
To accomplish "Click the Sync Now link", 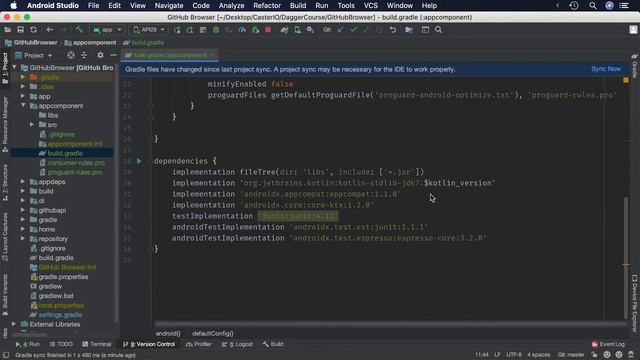I will [x=606, y=69].
